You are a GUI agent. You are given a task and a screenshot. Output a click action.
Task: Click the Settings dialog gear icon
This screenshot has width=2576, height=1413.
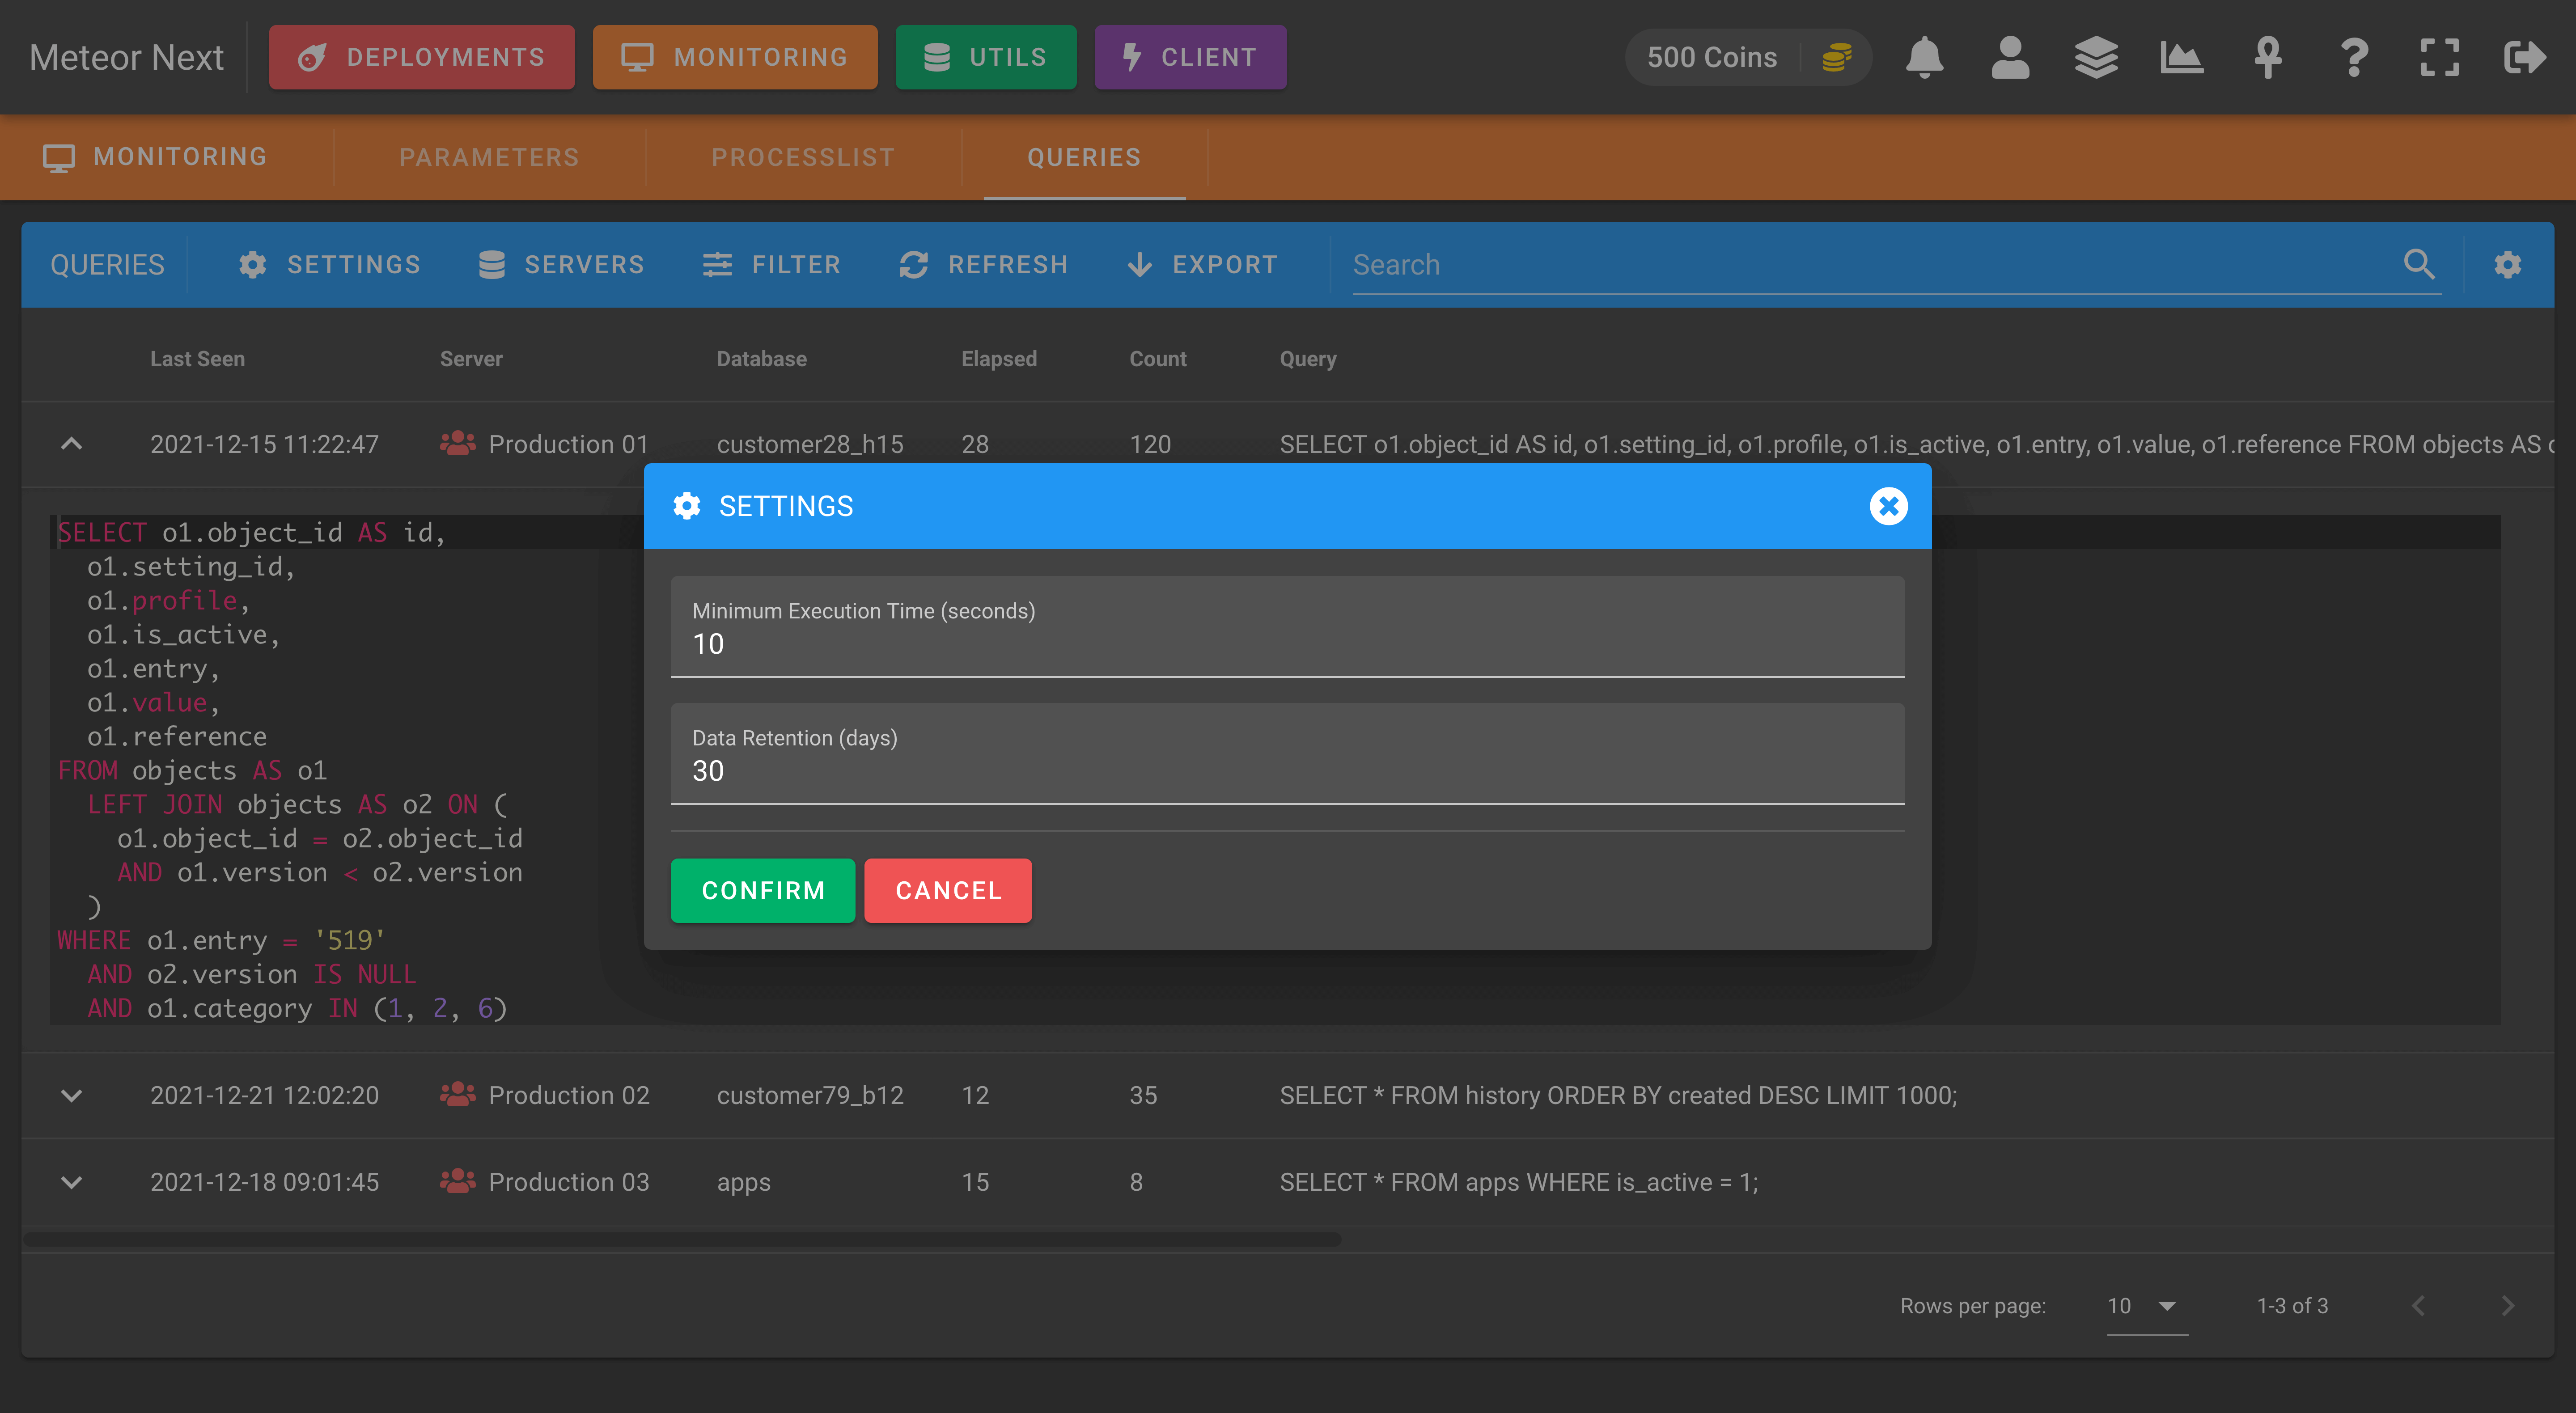(686, 506)
